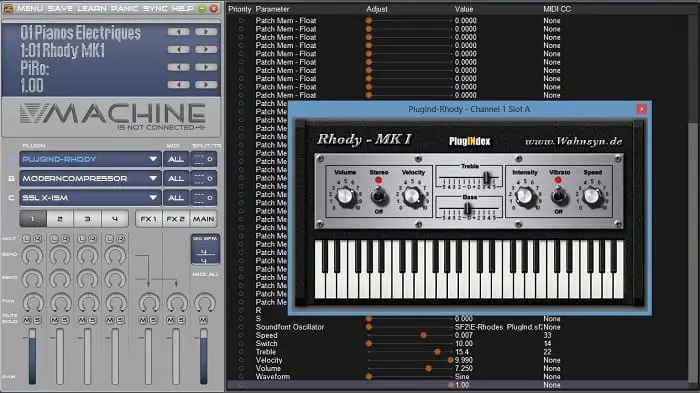Select next patch after 1:01 Rhody MK1
The image size is (700, 393).
tap(206, 49)
